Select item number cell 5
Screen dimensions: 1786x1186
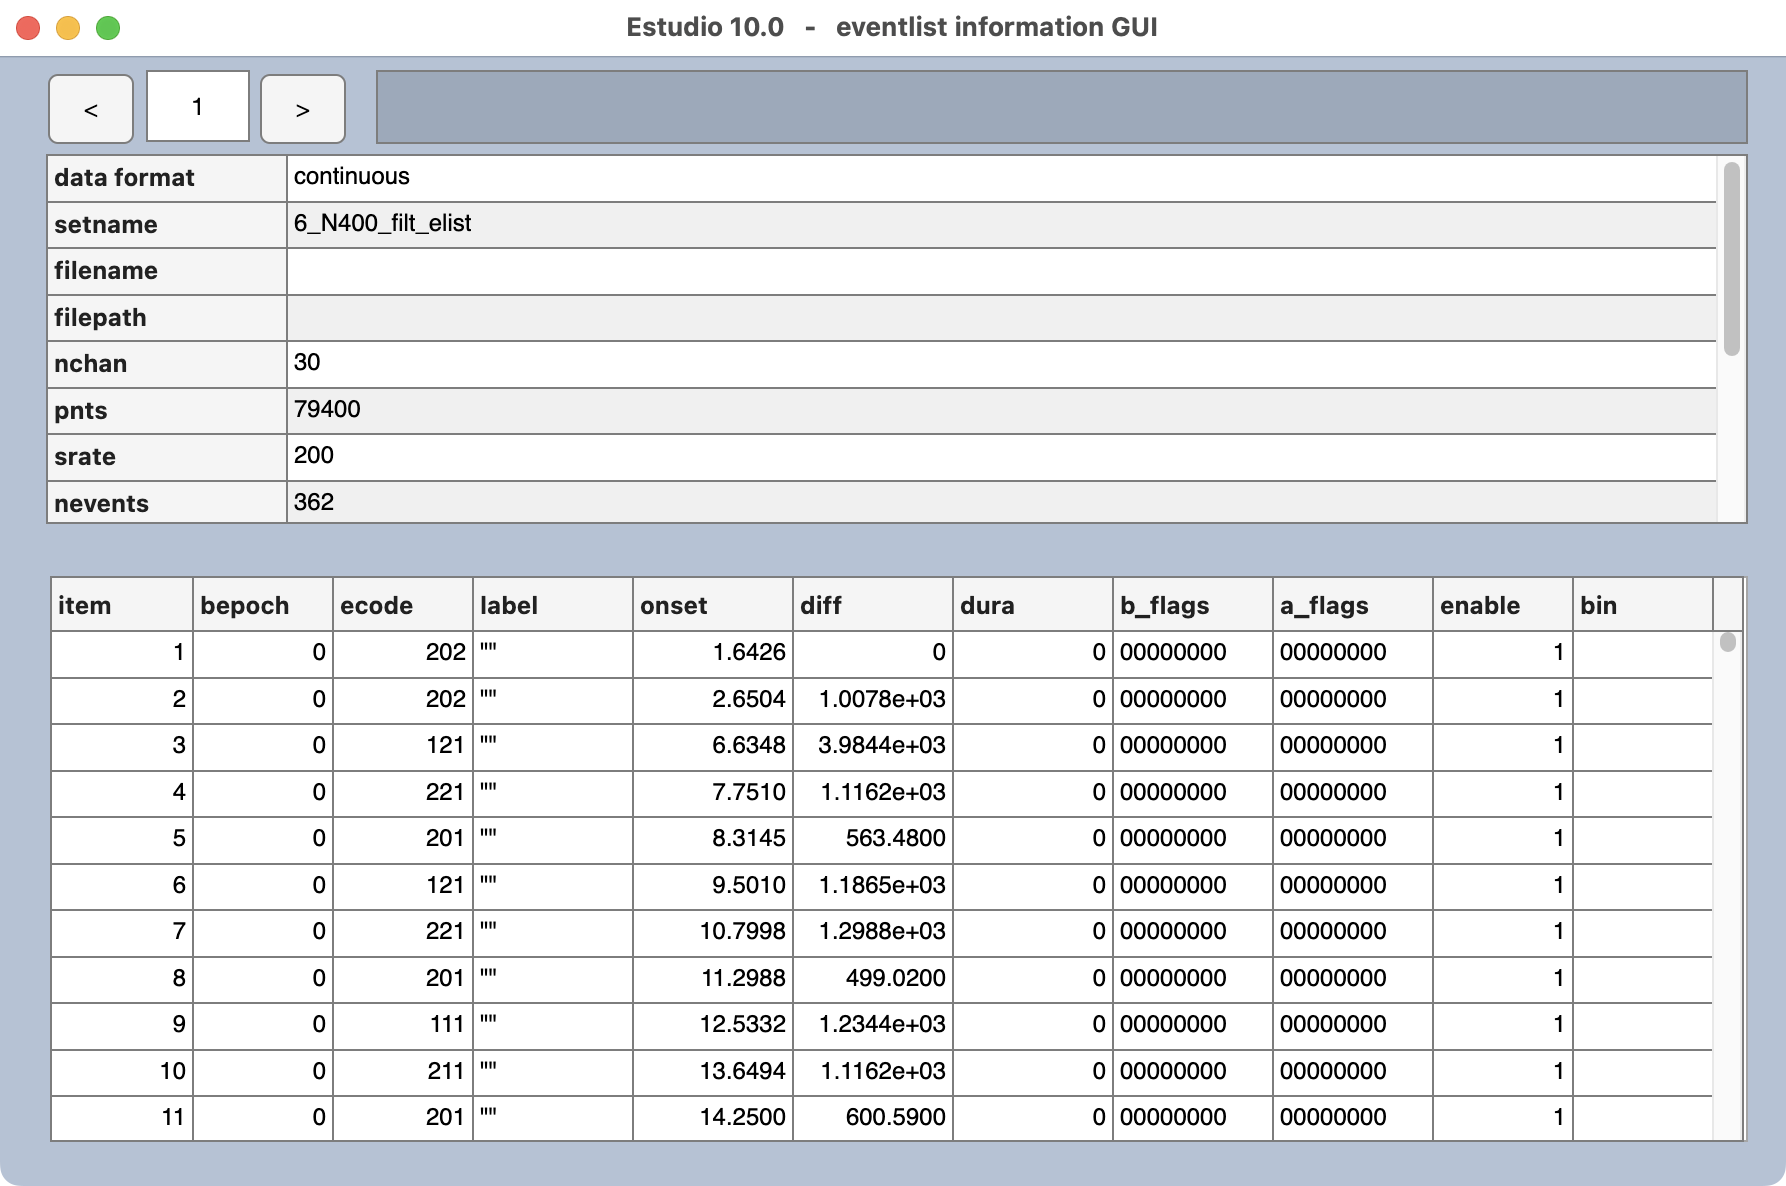pos(122,840)
